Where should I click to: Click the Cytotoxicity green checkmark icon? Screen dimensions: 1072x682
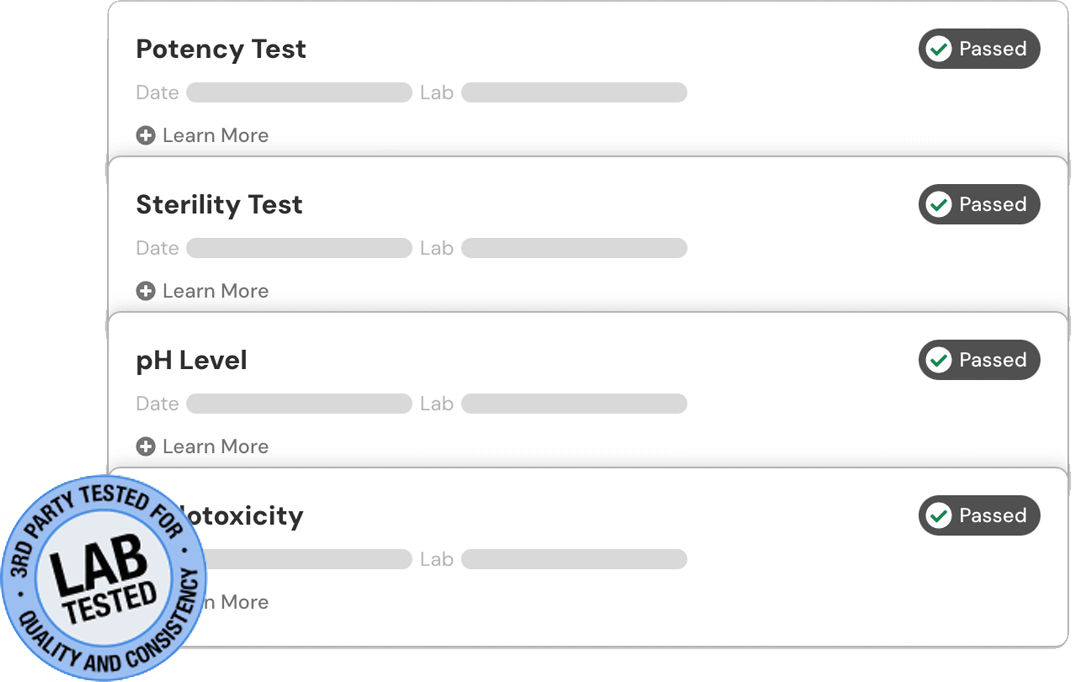click(939, 515)
